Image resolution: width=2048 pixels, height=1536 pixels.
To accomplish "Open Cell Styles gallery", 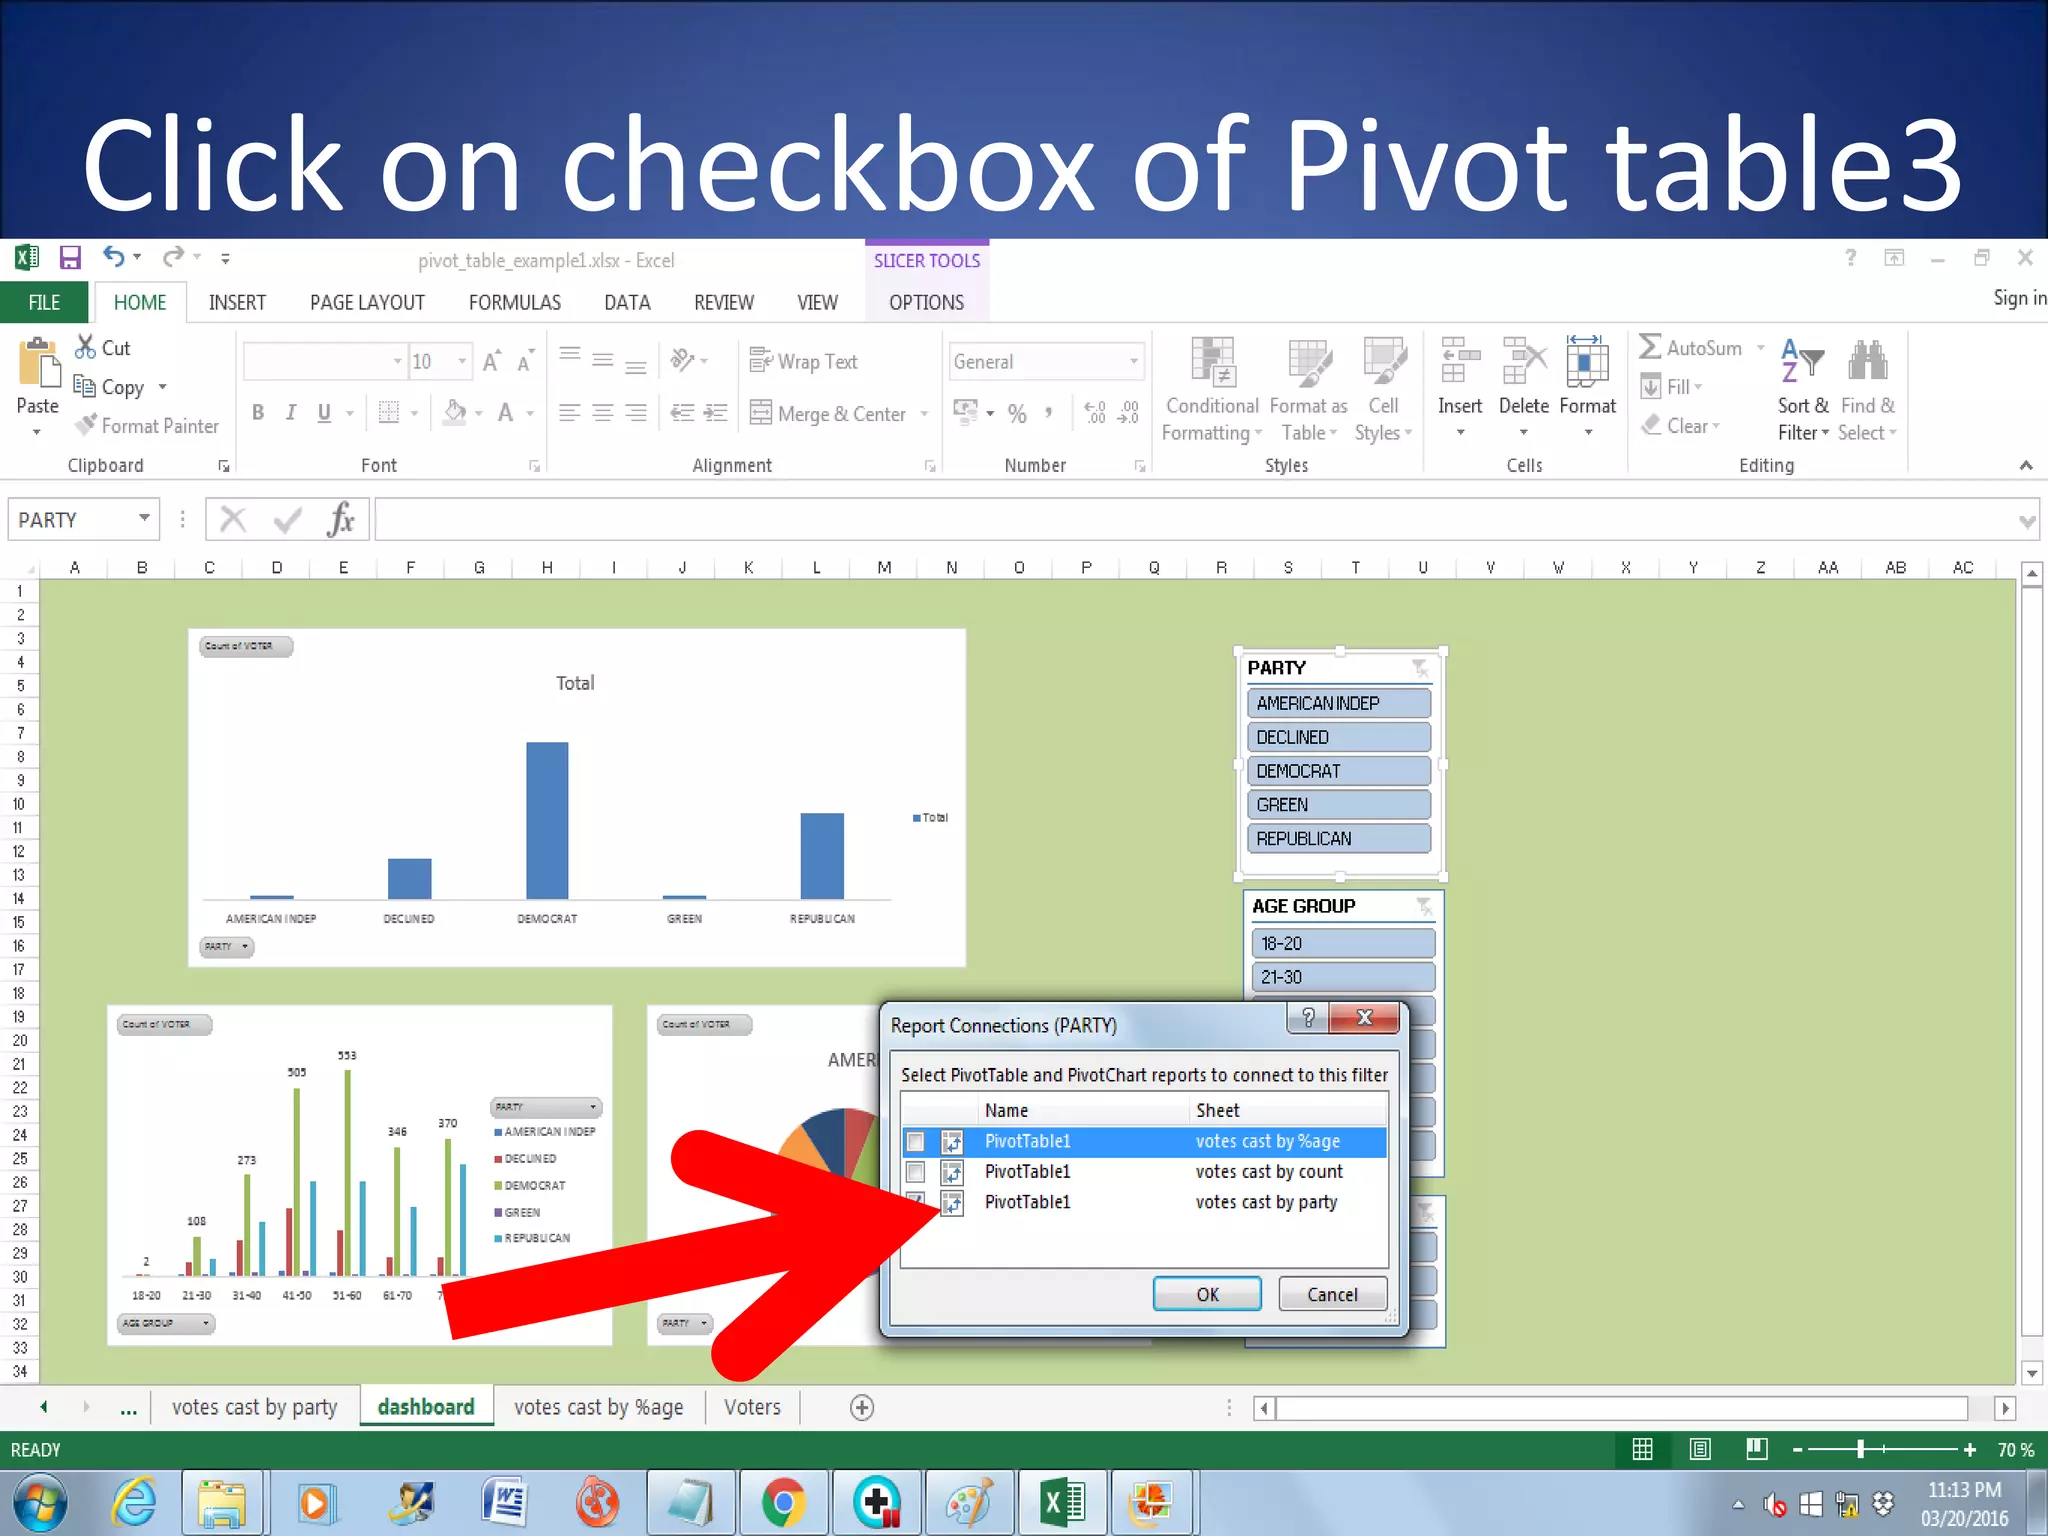I will (x=1384, y=390).
